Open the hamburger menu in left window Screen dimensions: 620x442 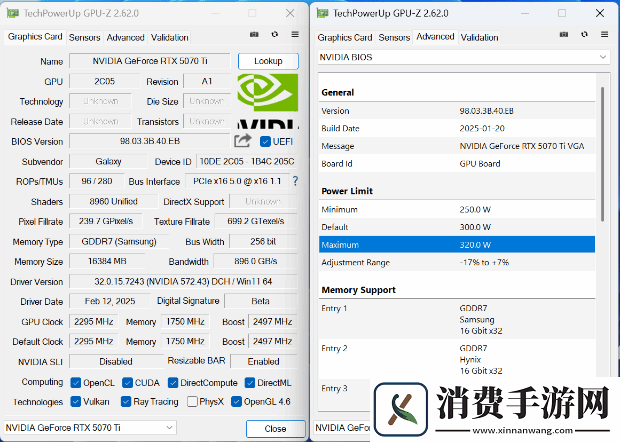(295, 36)
